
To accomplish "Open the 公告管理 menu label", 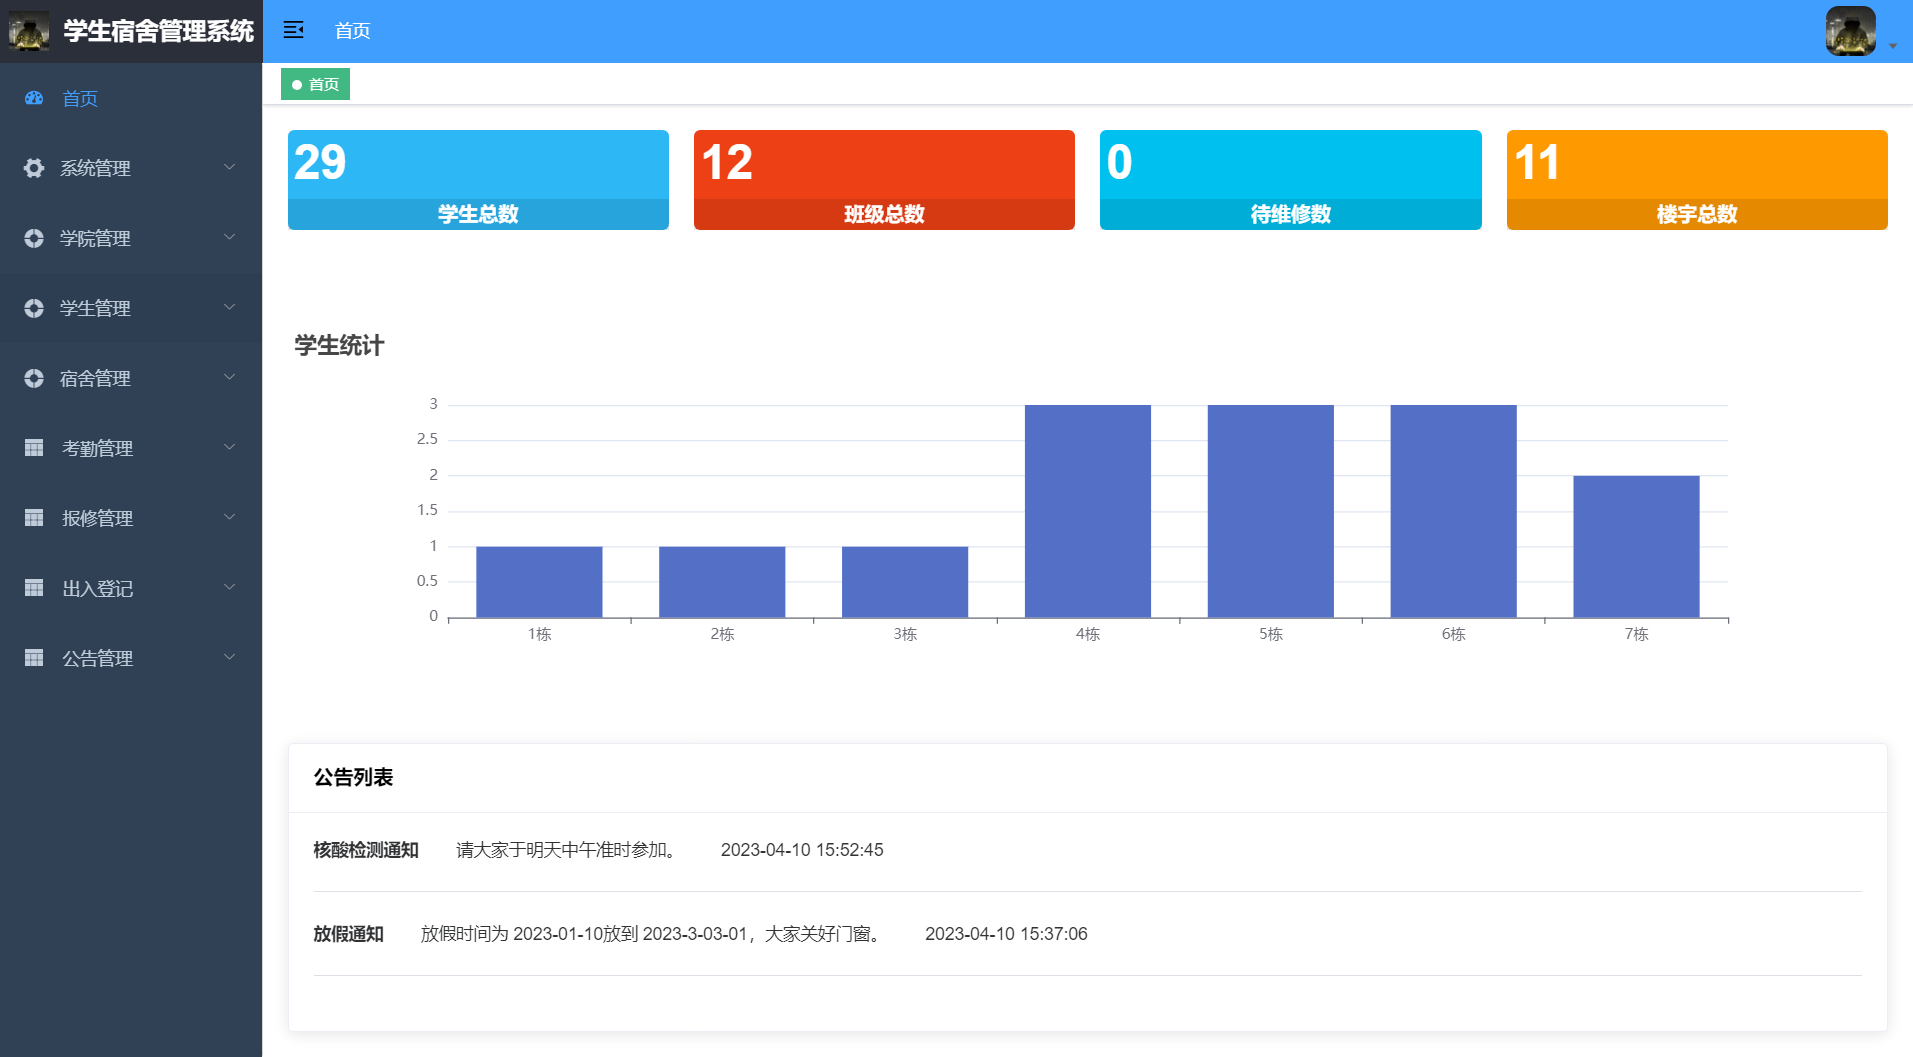I will [x=97, y=658].
